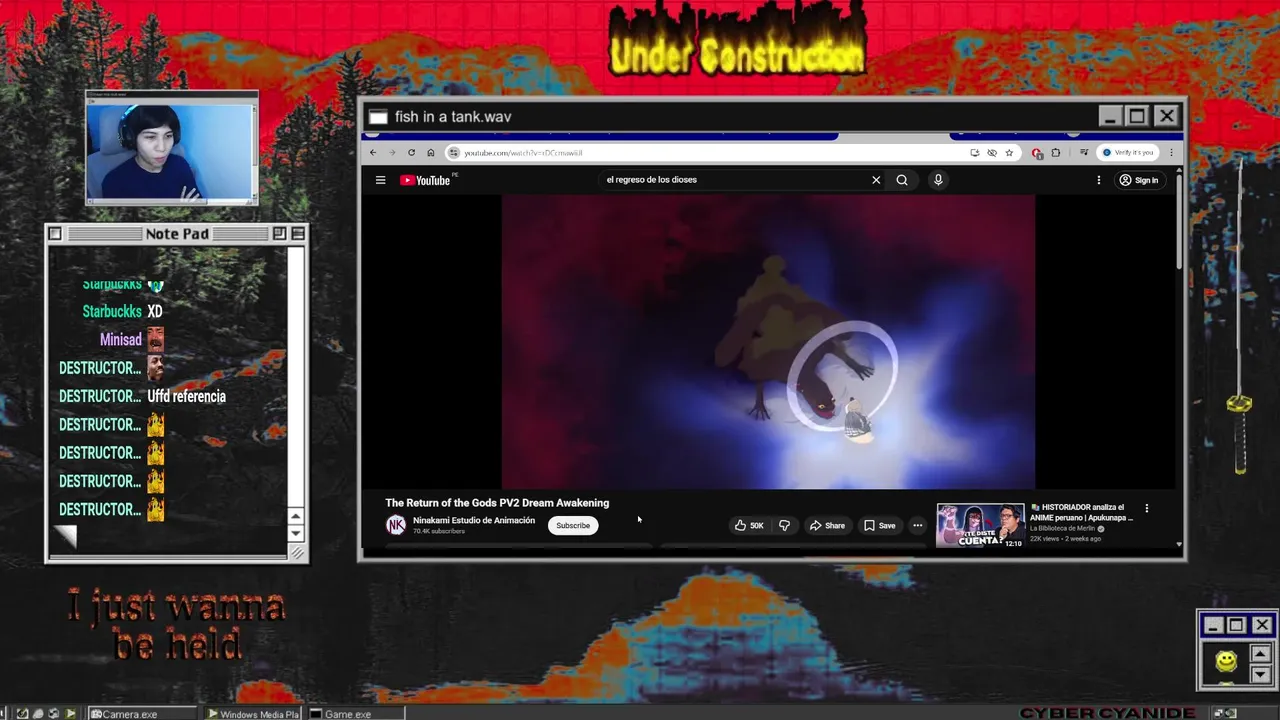Click the page scrollbar down arrow
The width and height of the screenshot is (1280, 720).
[x=1179, y=545]
